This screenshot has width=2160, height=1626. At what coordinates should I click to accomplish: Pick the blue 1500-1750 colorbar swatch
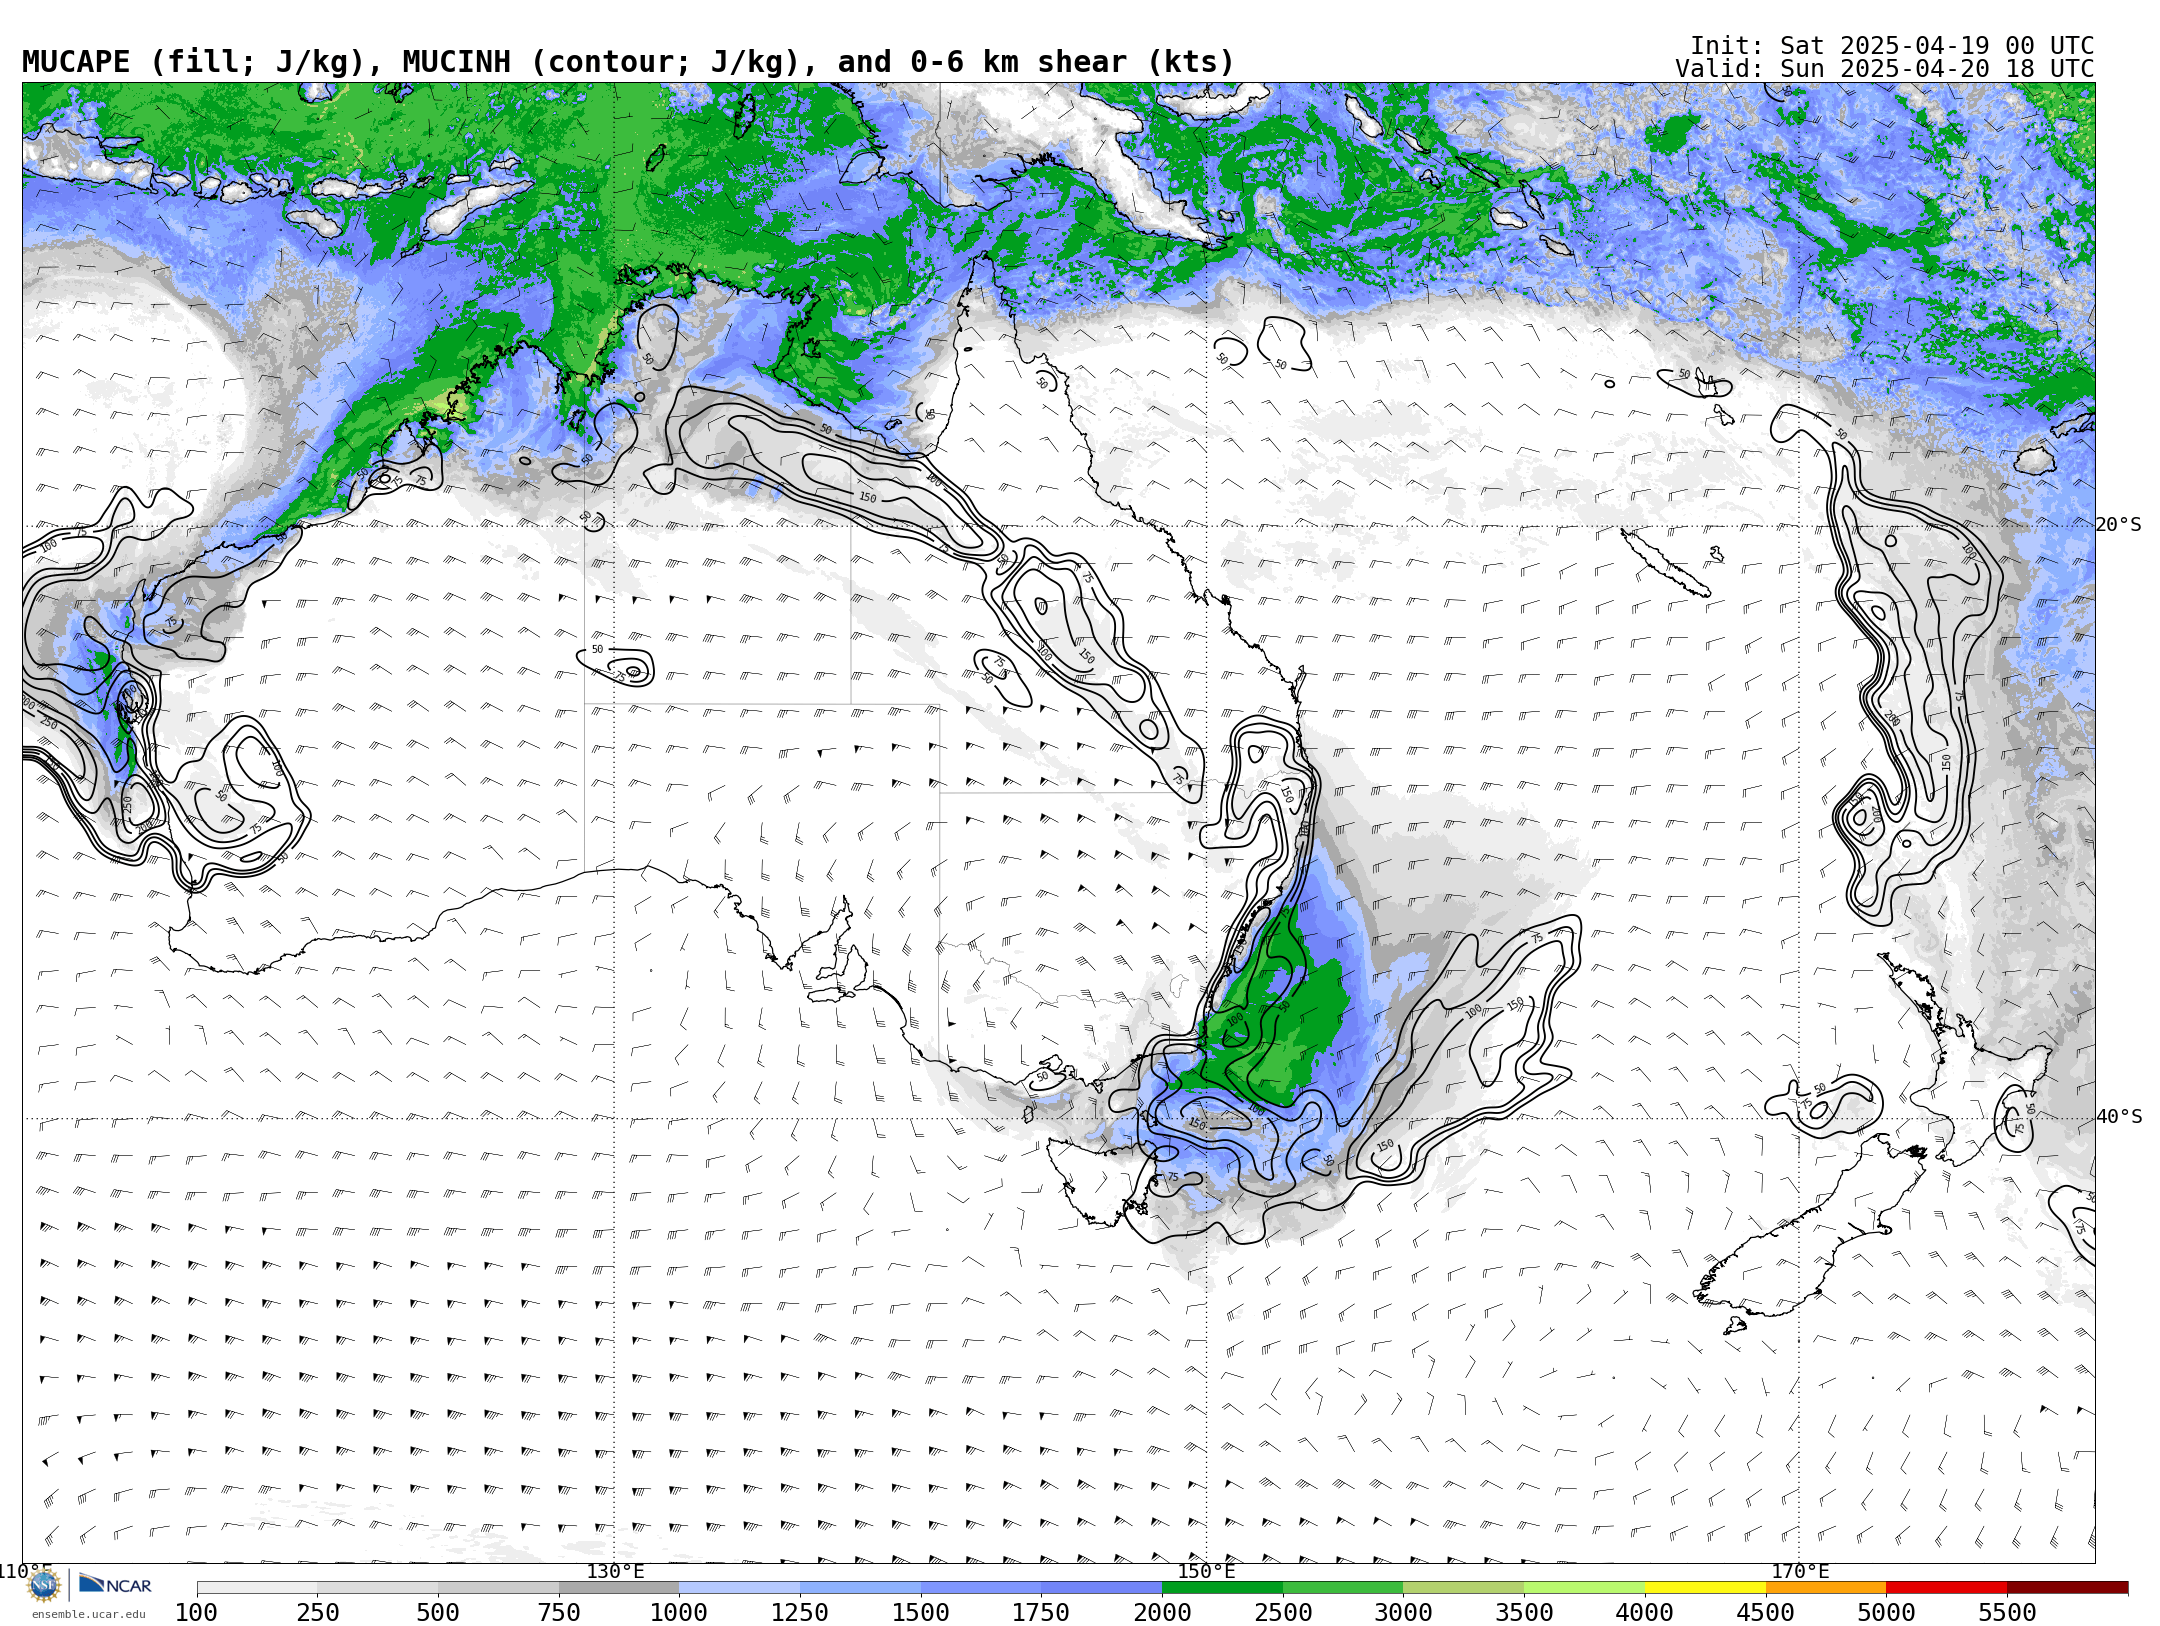pyautogui.click(x=981, y=1588)
